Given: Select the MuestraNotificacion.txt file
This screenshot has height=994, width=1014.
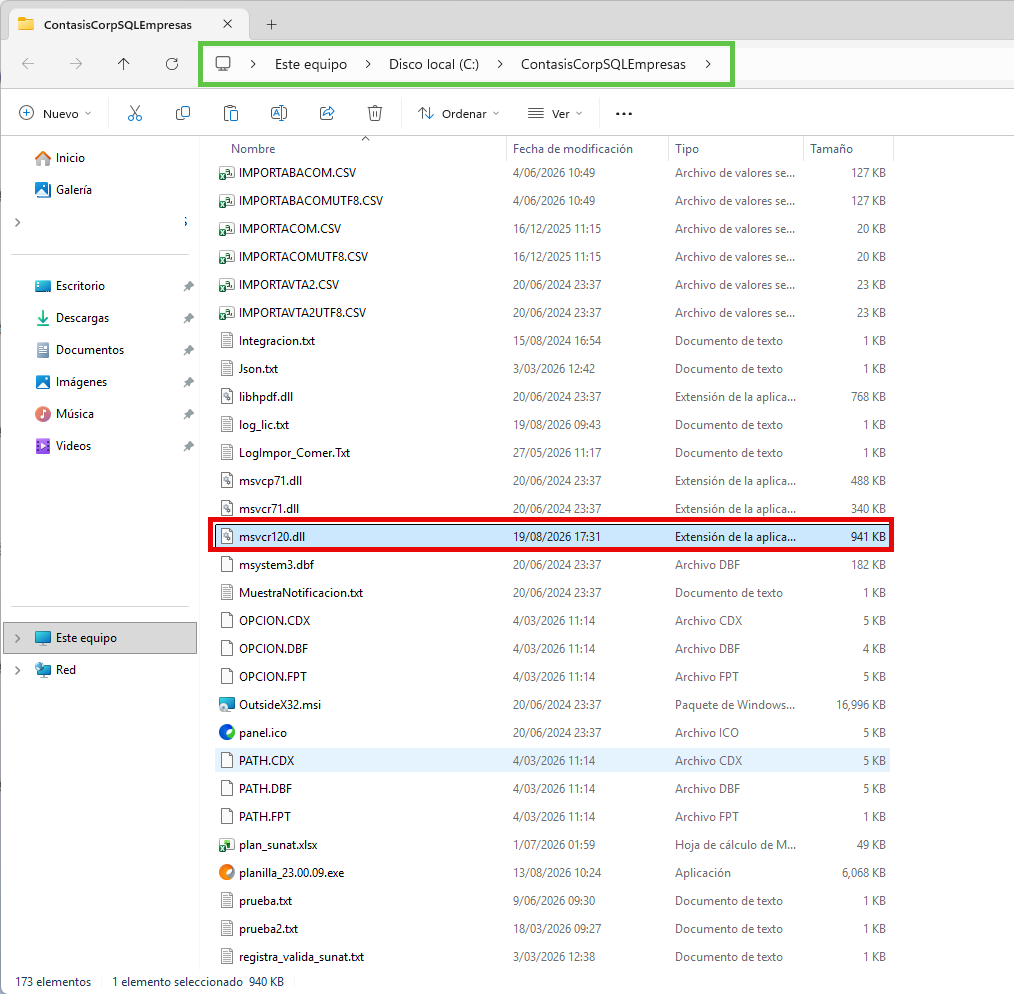Looking at the screenshot, I should [x=552, y=592].
